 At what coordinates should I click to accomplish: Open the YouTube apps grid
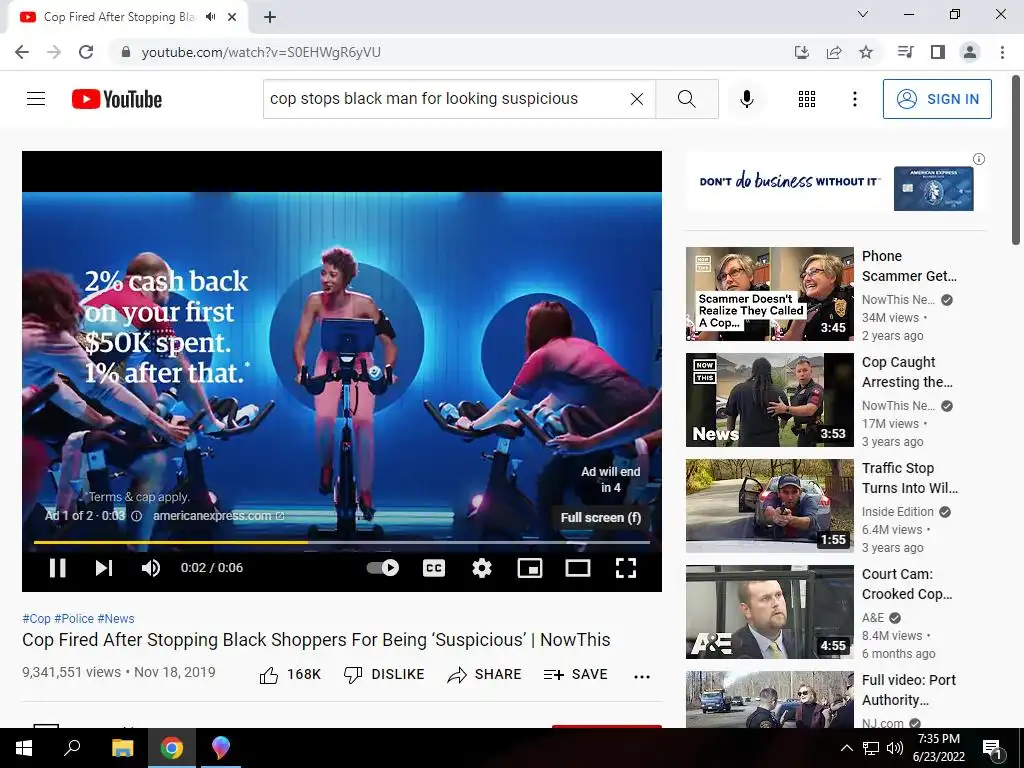coord(807,99)
